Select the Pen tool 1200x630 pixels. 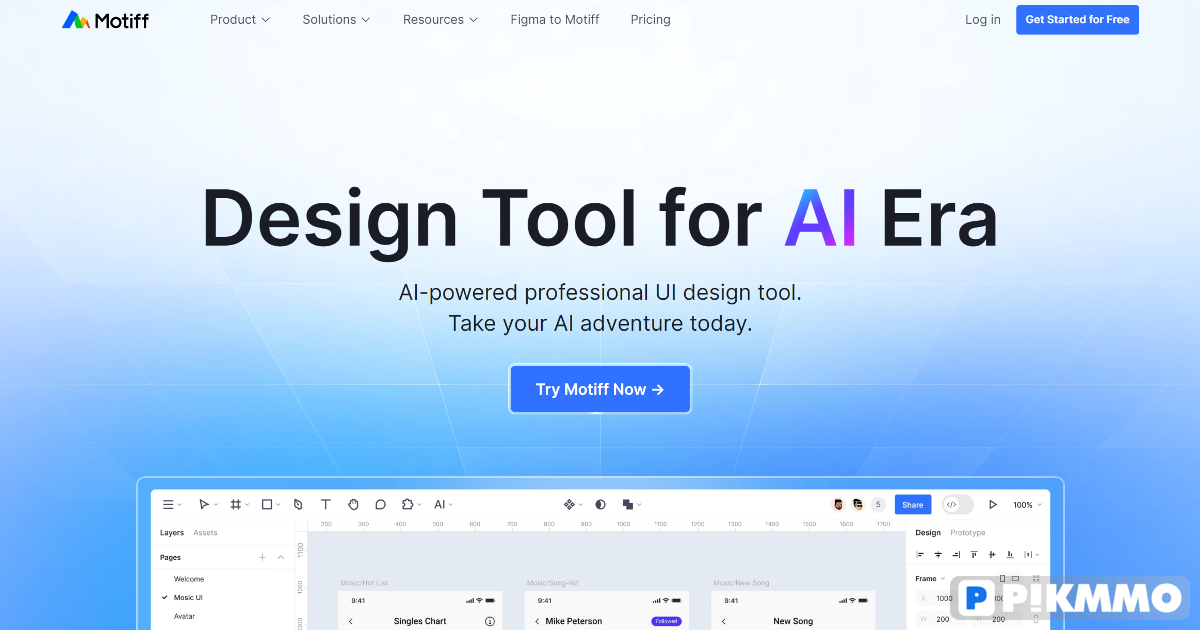click(298, 505)
